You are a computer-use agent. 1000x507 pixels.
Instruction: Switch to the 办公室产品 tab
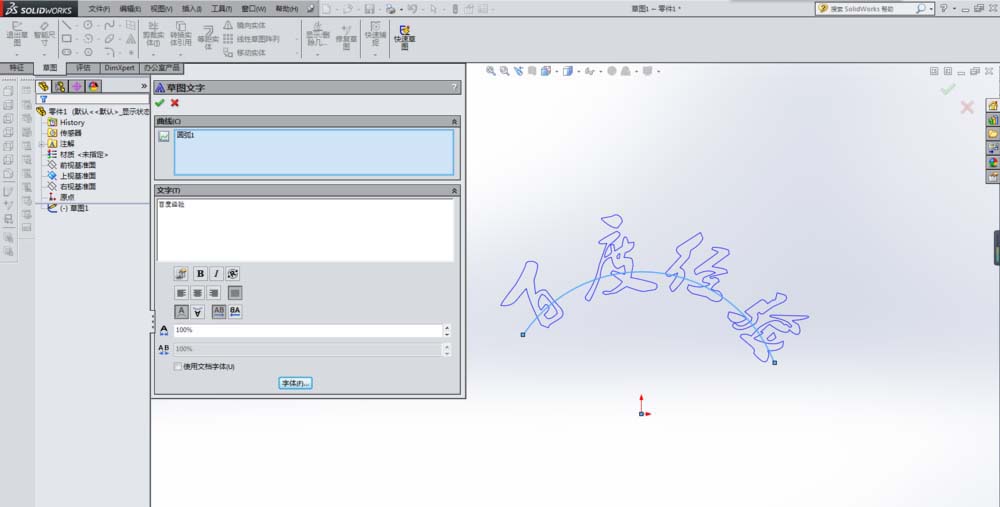point(161,68)
